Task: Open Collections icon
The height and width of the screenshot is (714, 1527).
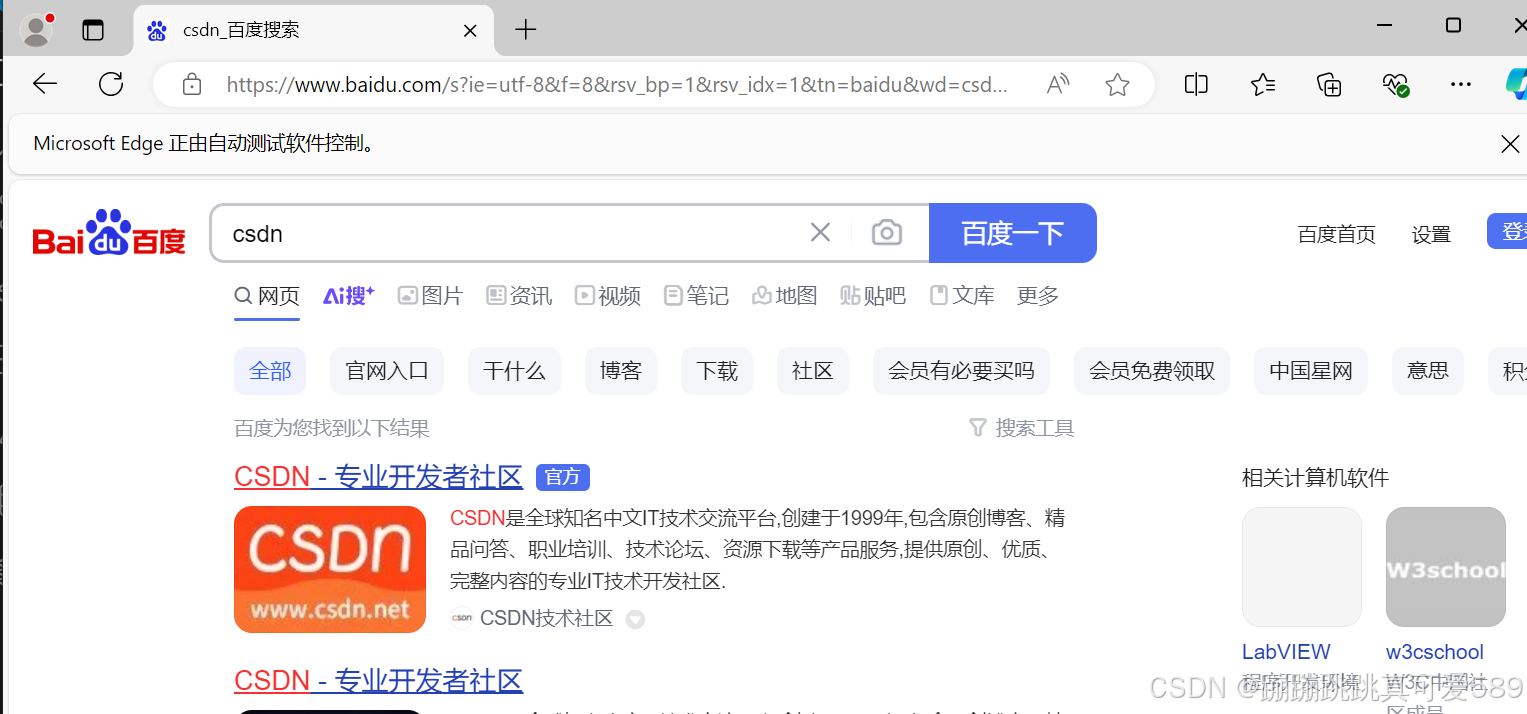Action: [1329, 84]
